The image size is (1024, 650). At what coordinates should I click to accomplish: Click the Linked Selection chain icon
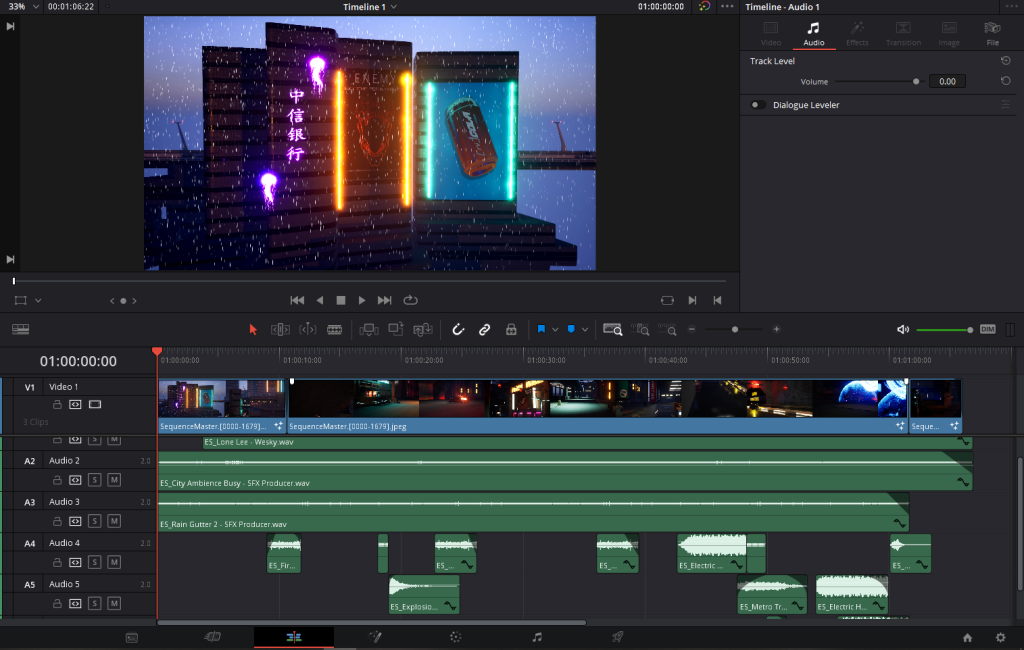(485, 329)
